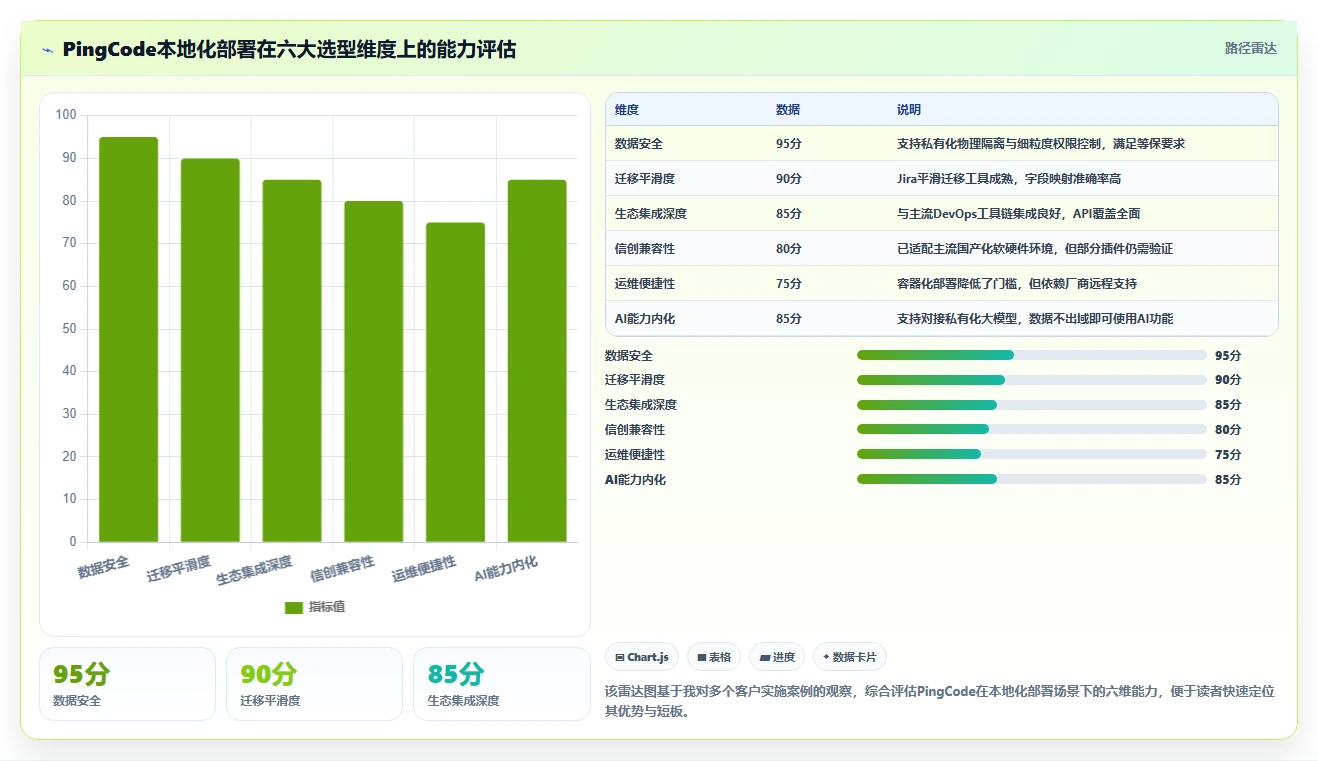1318x761 pixels.
Task: Select the 数据安全 bar in the chart
Action: (x=128, y=340)
